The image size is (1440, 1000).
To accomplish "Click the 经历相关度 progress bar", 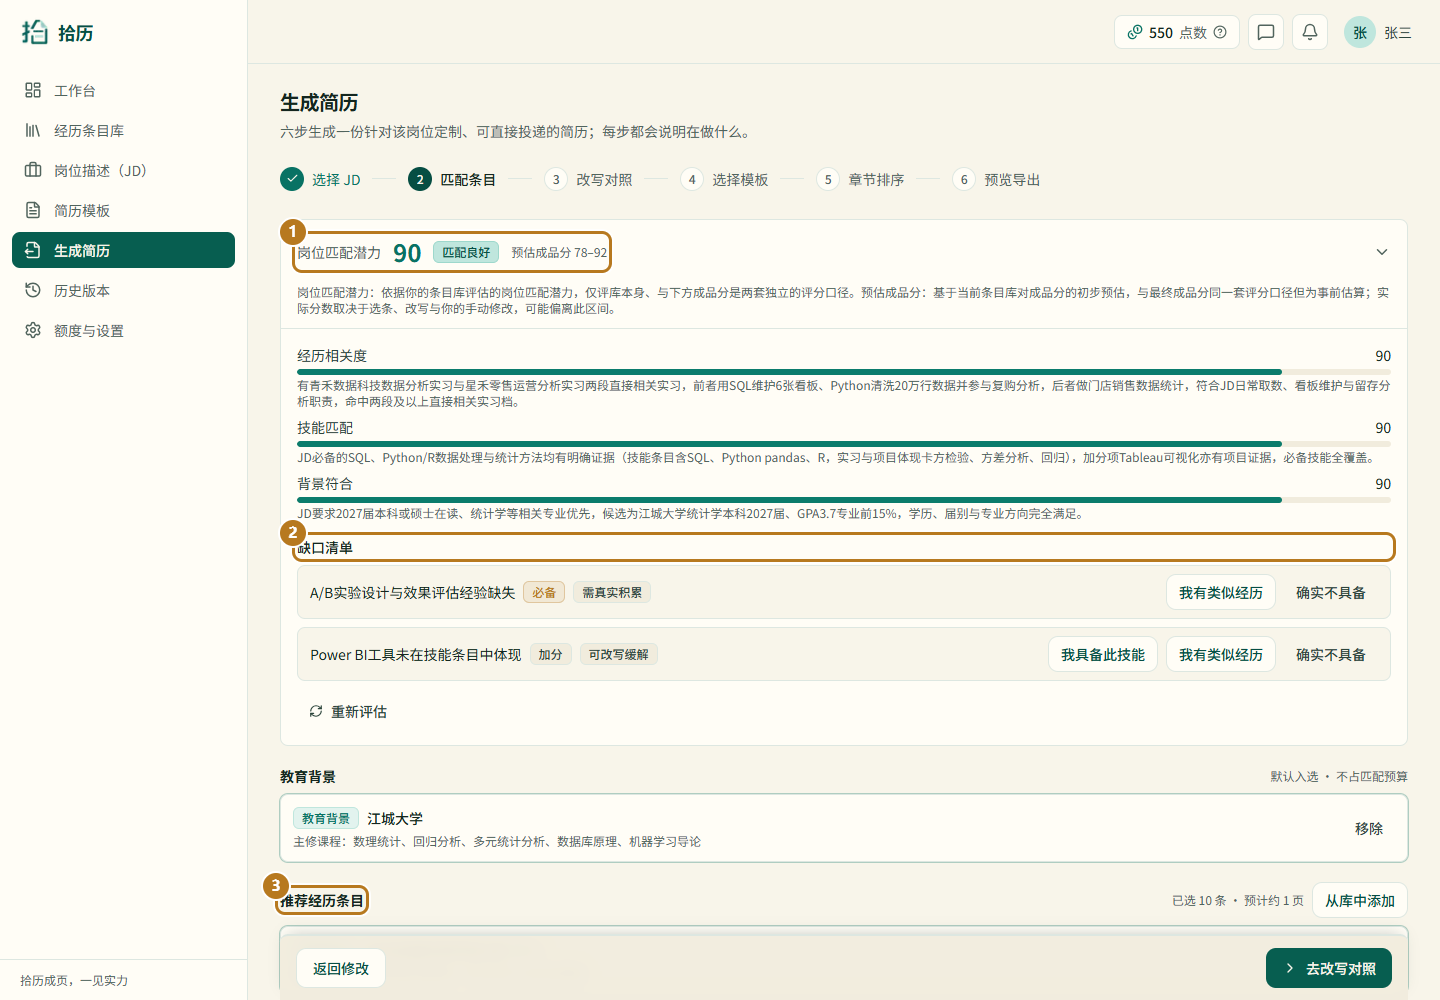I will (x=844, y=372).
